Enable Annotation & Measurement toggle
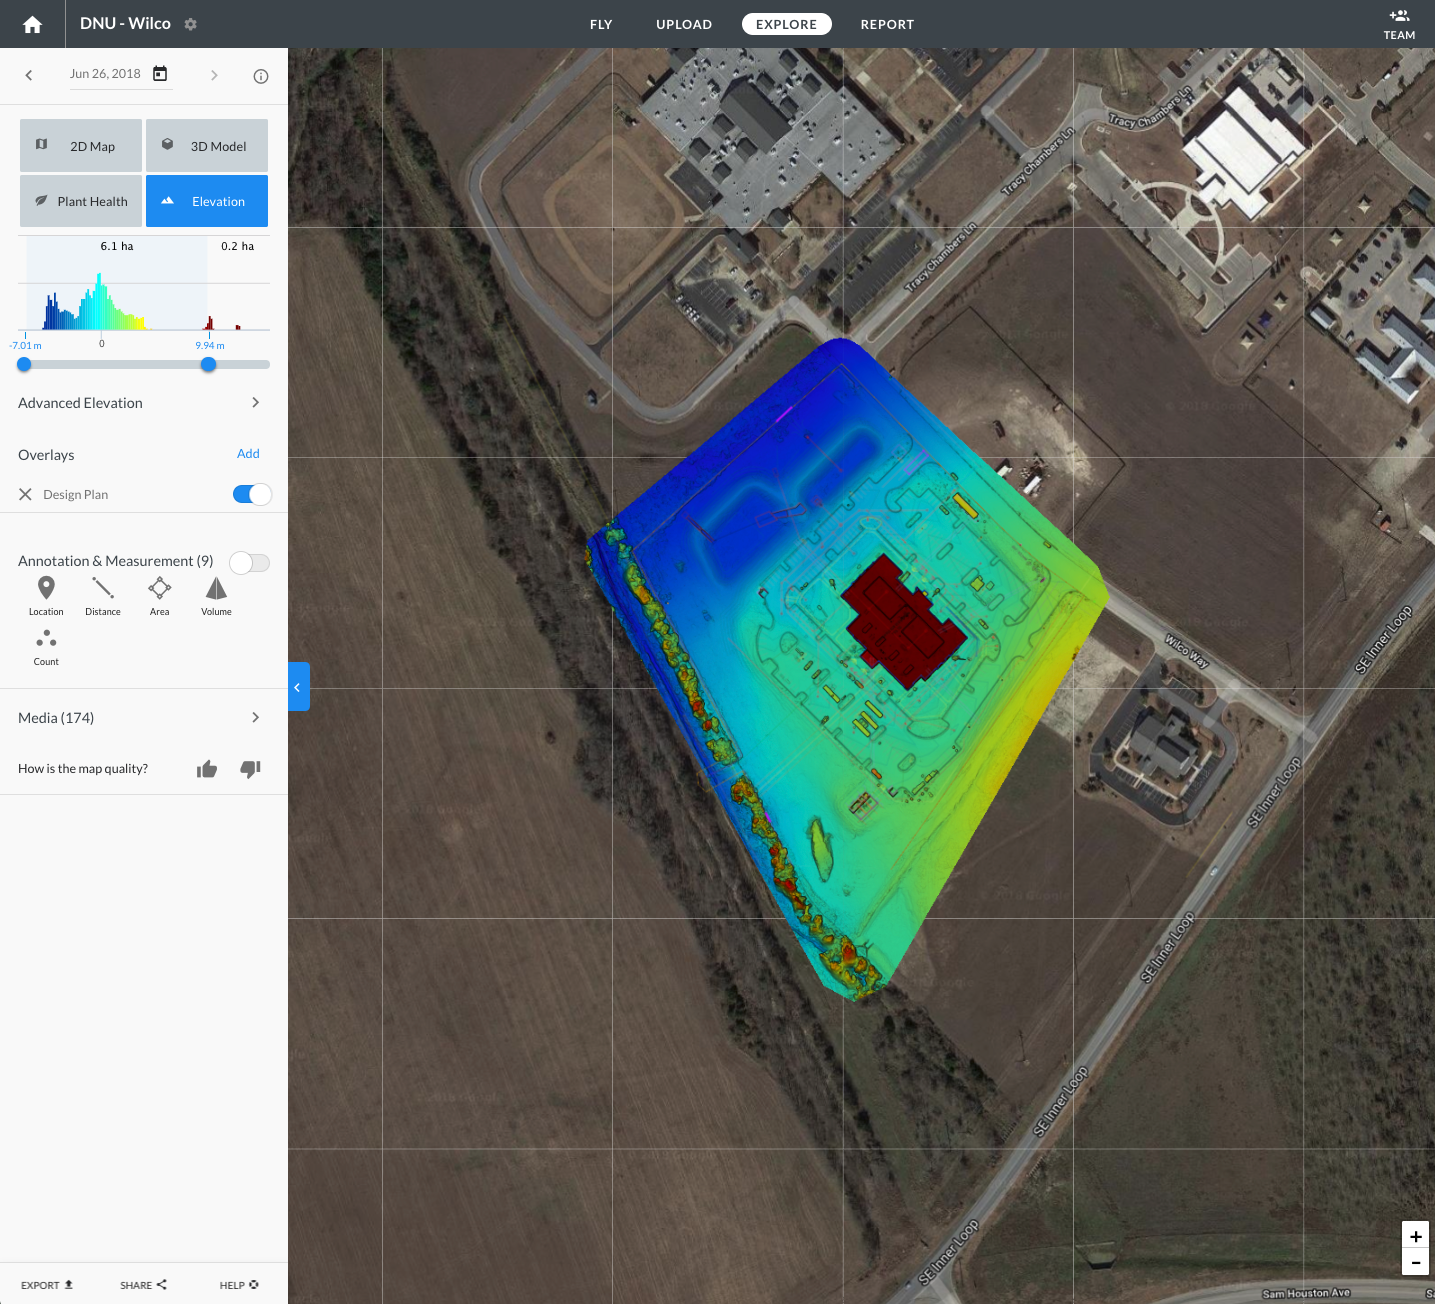 [x=249, y=562]
